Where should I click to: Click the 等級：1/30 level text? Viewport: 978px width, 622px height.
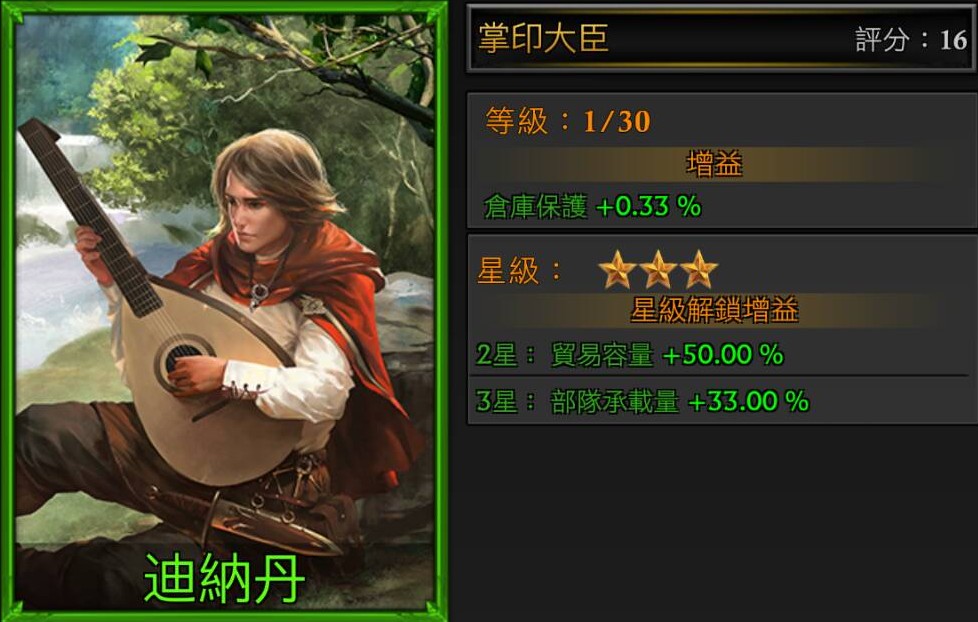pos(568,121)
